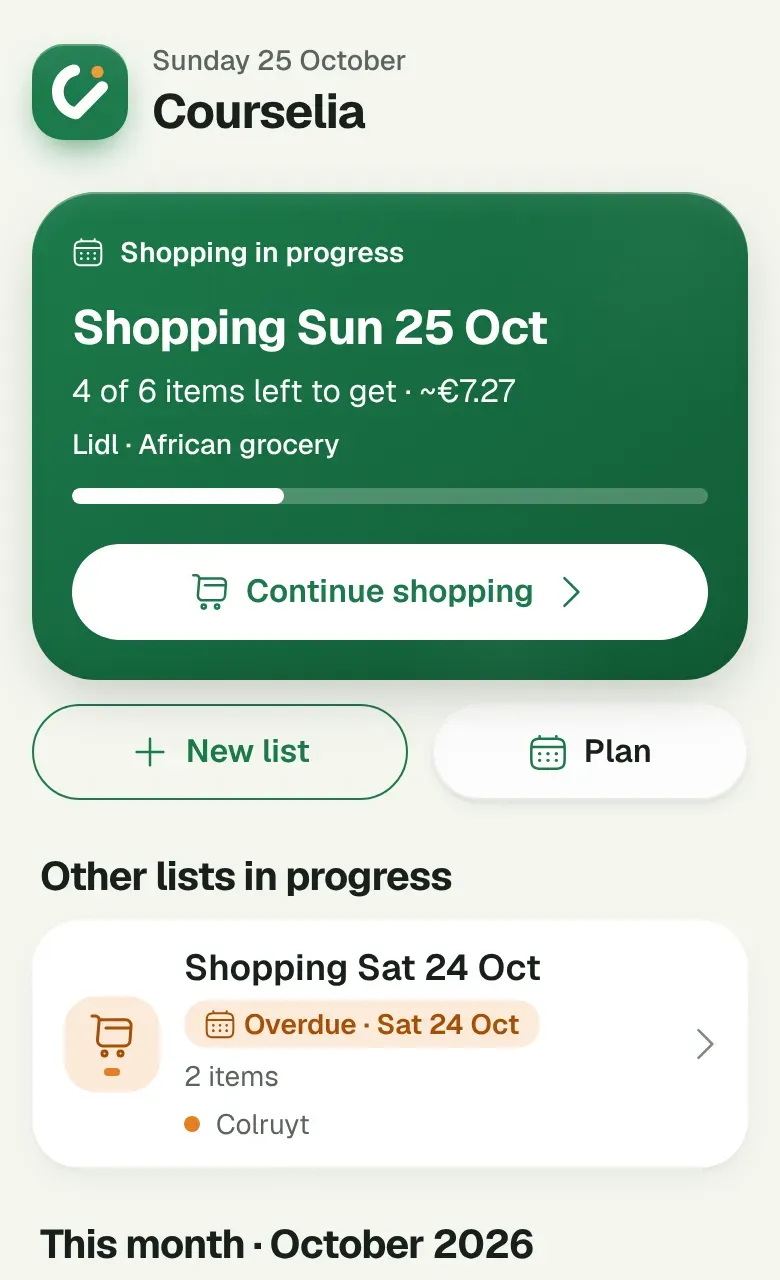Tap the orange cart icon for Sat 24 Oct
This screenshot has height=1280, width=780.
point(112,1044)
